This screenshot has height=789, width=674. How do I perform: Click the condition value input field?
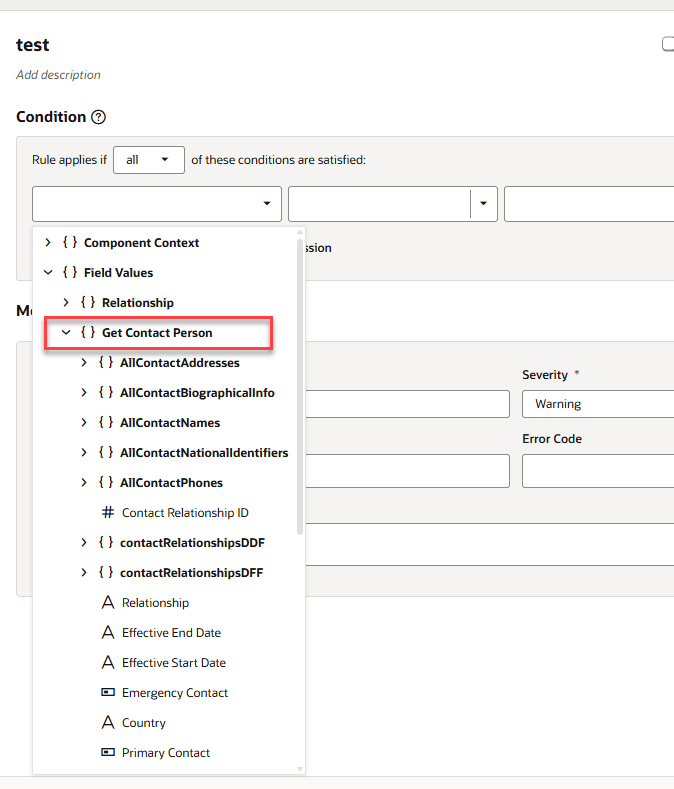[589, 204]
